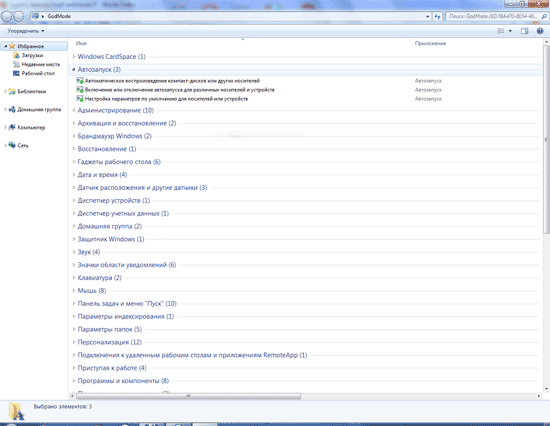Click the Диспетчер устройств (1) header
550x426 pixels.
(x=114, y=200)
